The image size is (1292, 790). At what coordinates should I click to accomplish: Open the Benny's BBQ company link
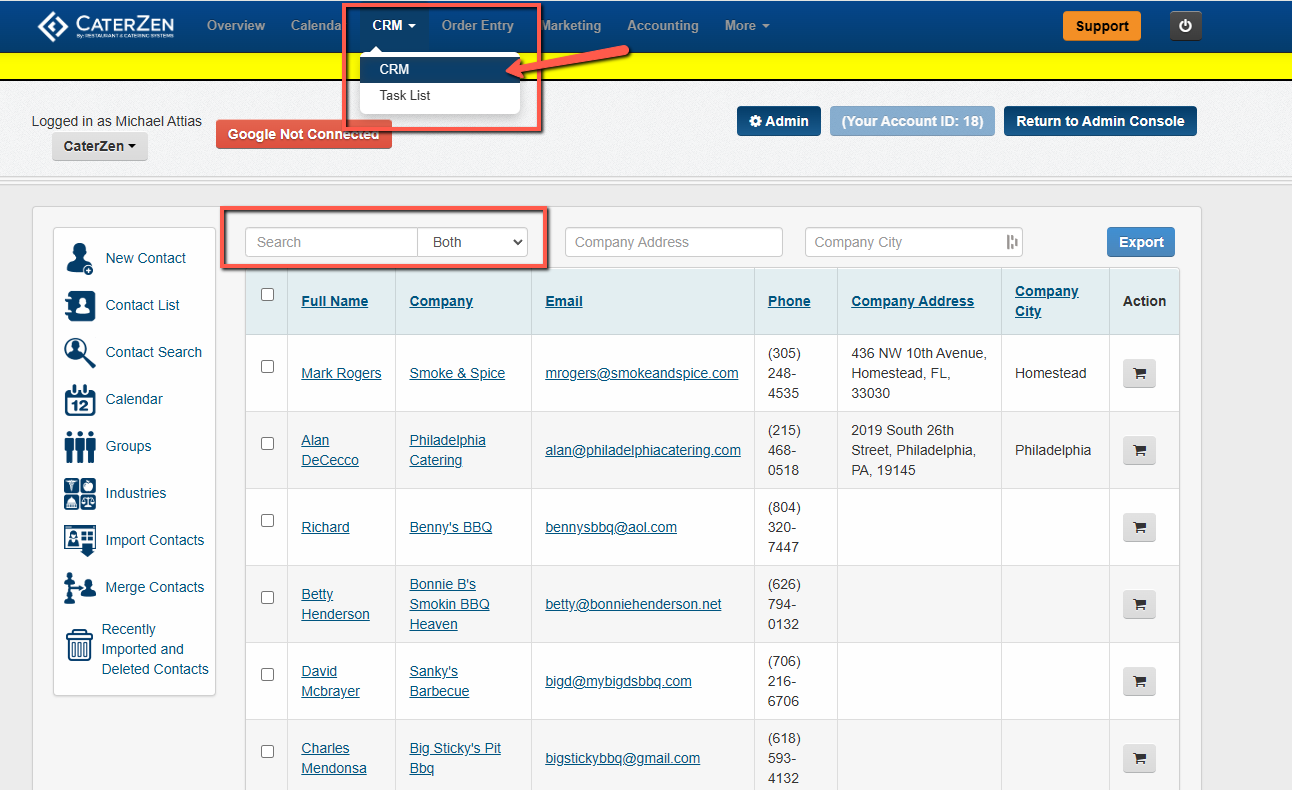[451, 527]
